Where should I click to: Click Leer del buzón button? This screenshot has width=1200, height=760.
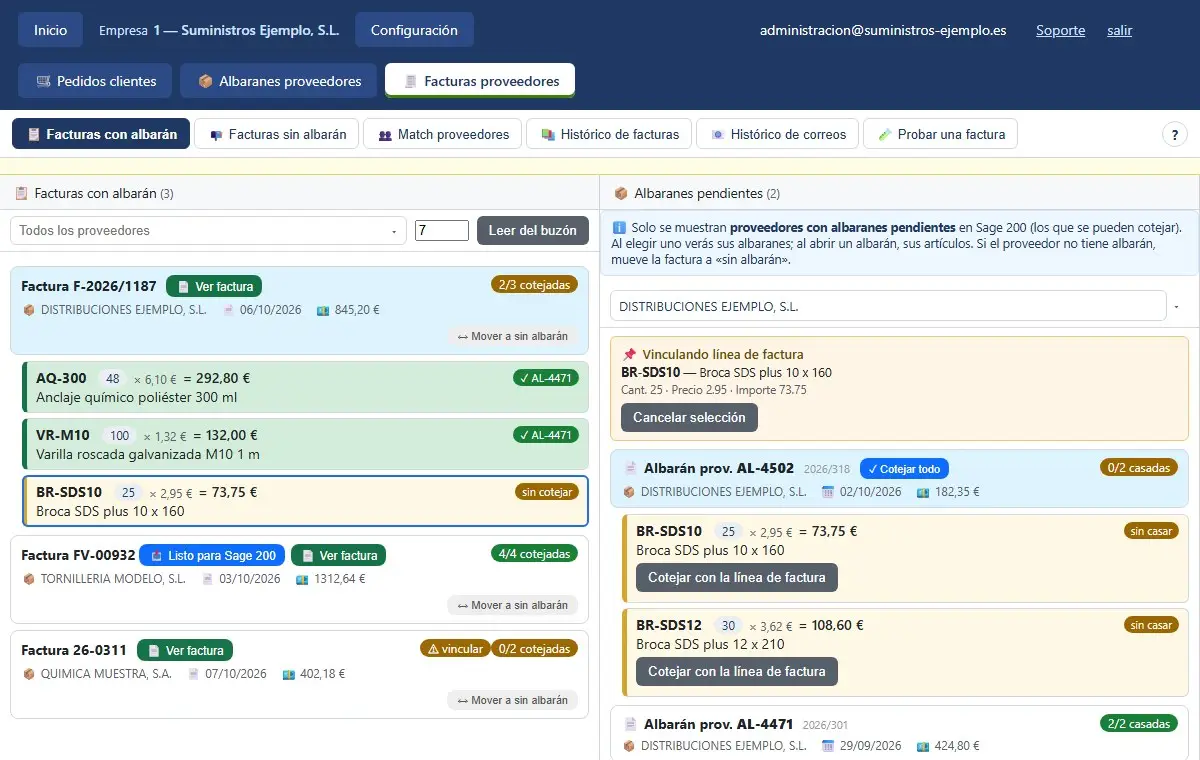tap(533, 230)
